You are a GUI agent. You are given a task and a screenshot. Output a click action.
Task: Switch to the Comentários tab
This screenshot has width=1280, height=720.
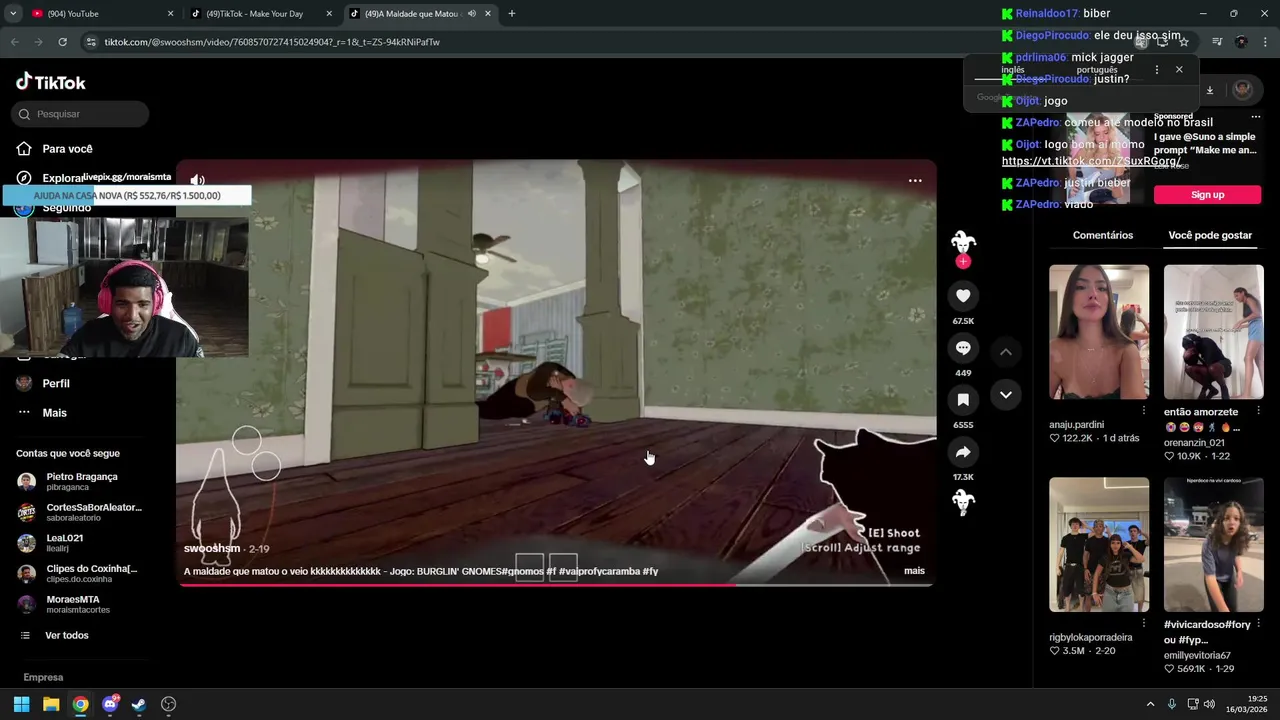pos(1103,235)
